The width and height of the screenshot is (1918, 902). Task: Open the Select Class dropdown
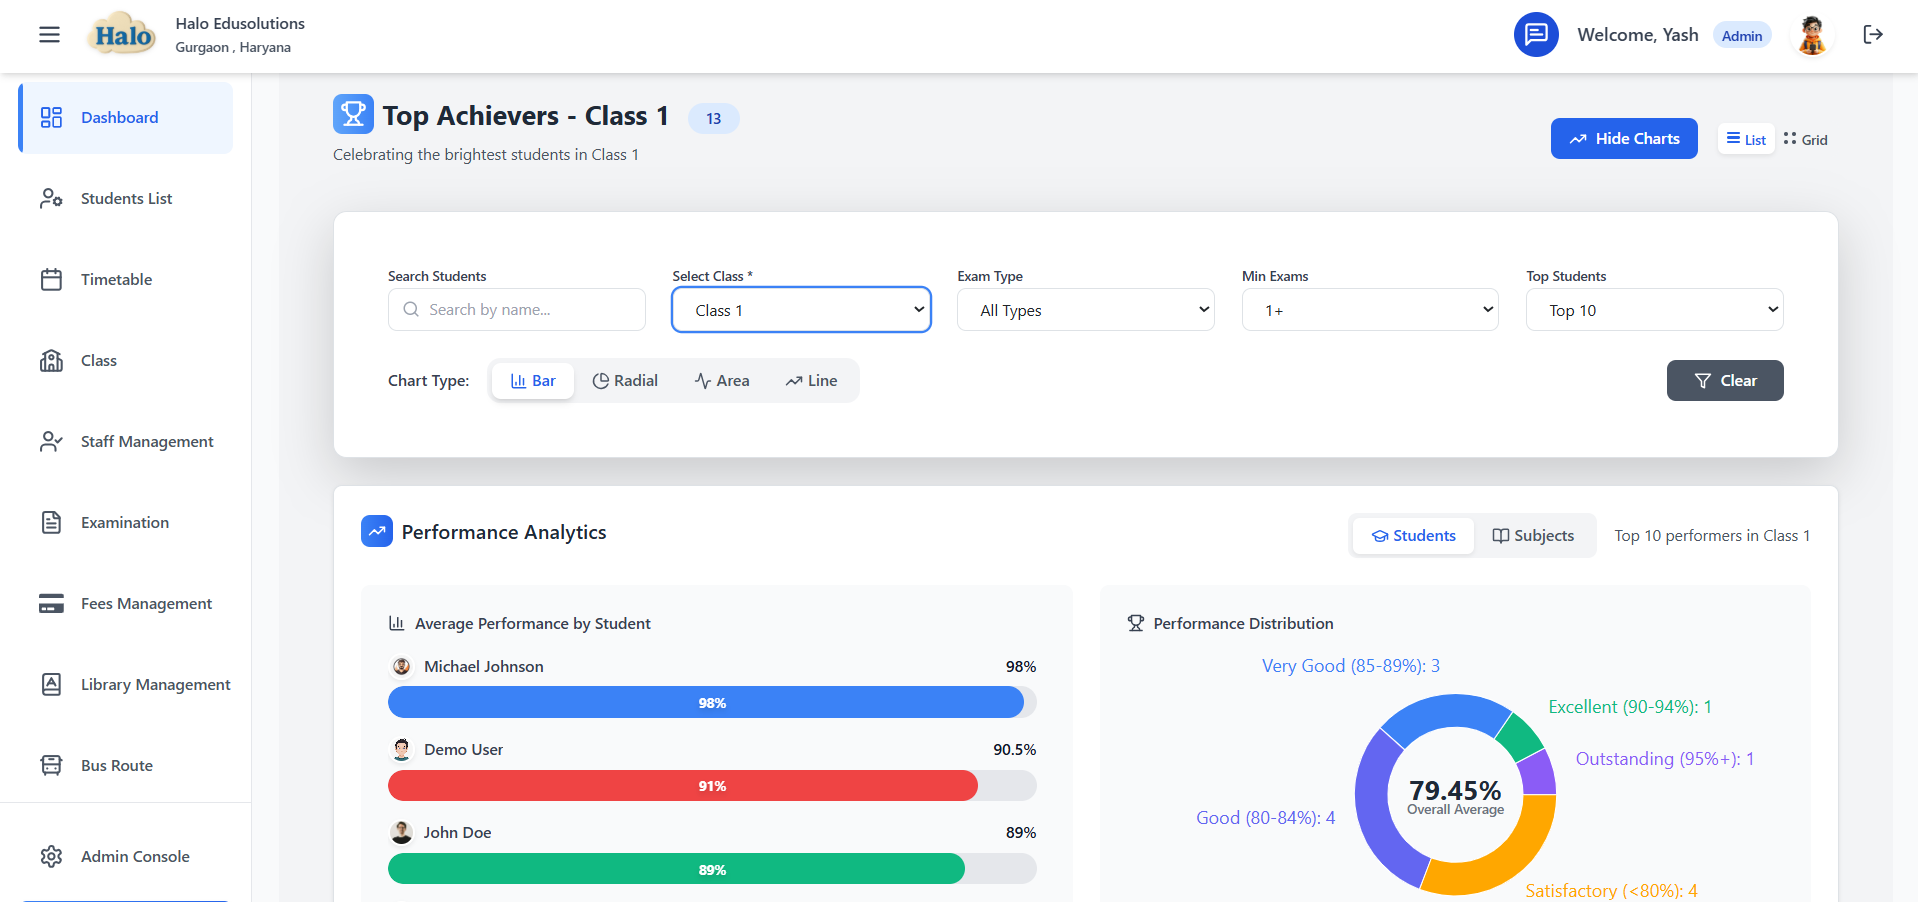click(x=800, y=309)
